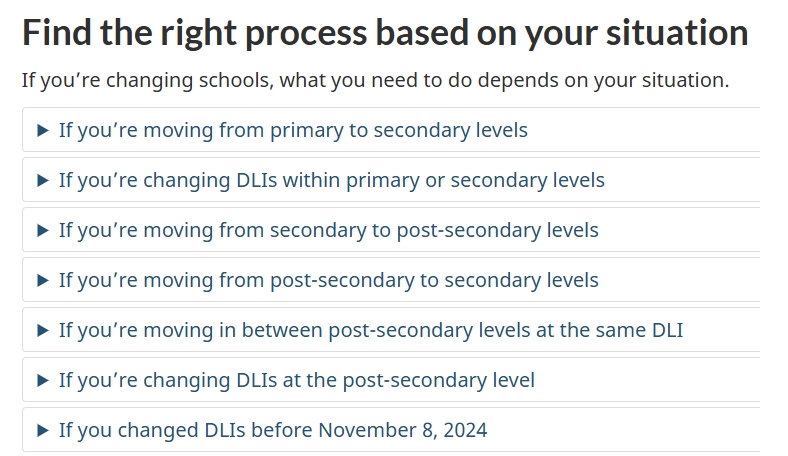This screenshot has height=456, width=788.
Task: Click the triangle before 'post-secondary to secondary levels'
Action: point(42,280)
